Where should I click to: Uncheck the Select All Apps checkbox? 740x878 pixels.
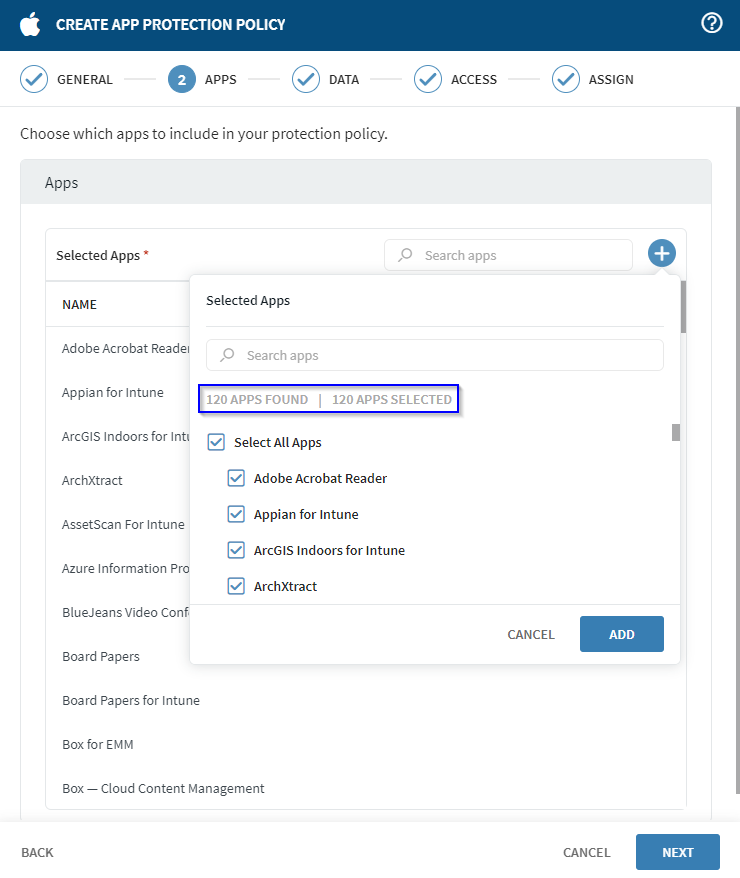(216, 442)
